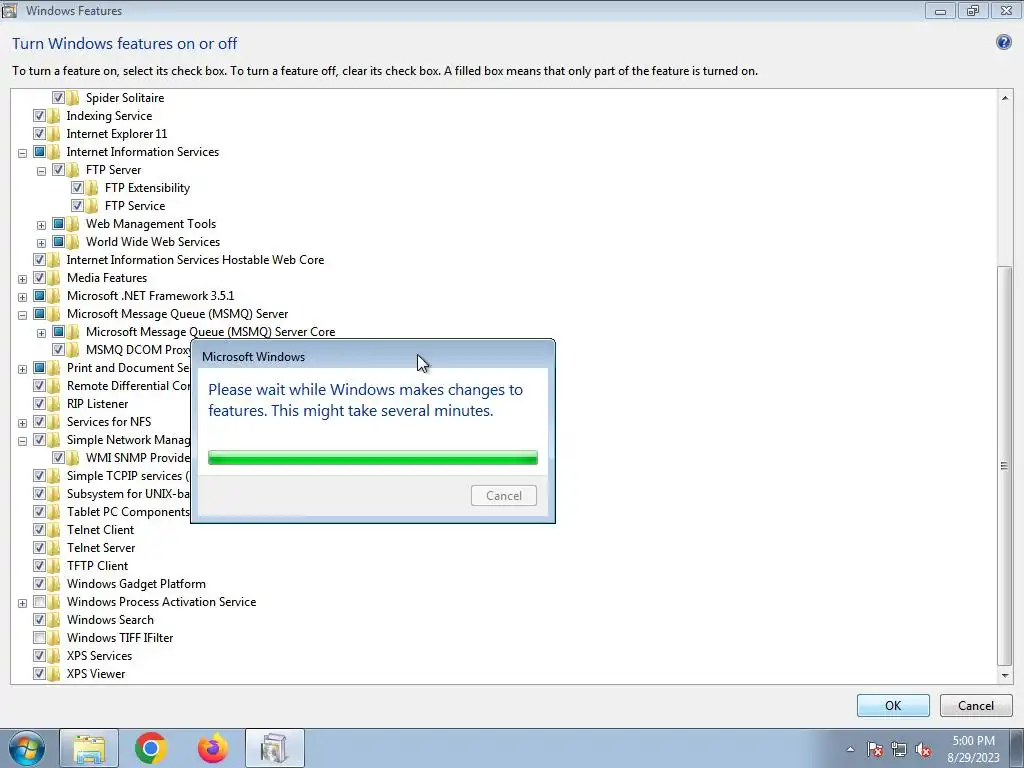1024x768 pixels.
Task: Click the Windows Features title bar icon
Action: [x=9, y=10]
